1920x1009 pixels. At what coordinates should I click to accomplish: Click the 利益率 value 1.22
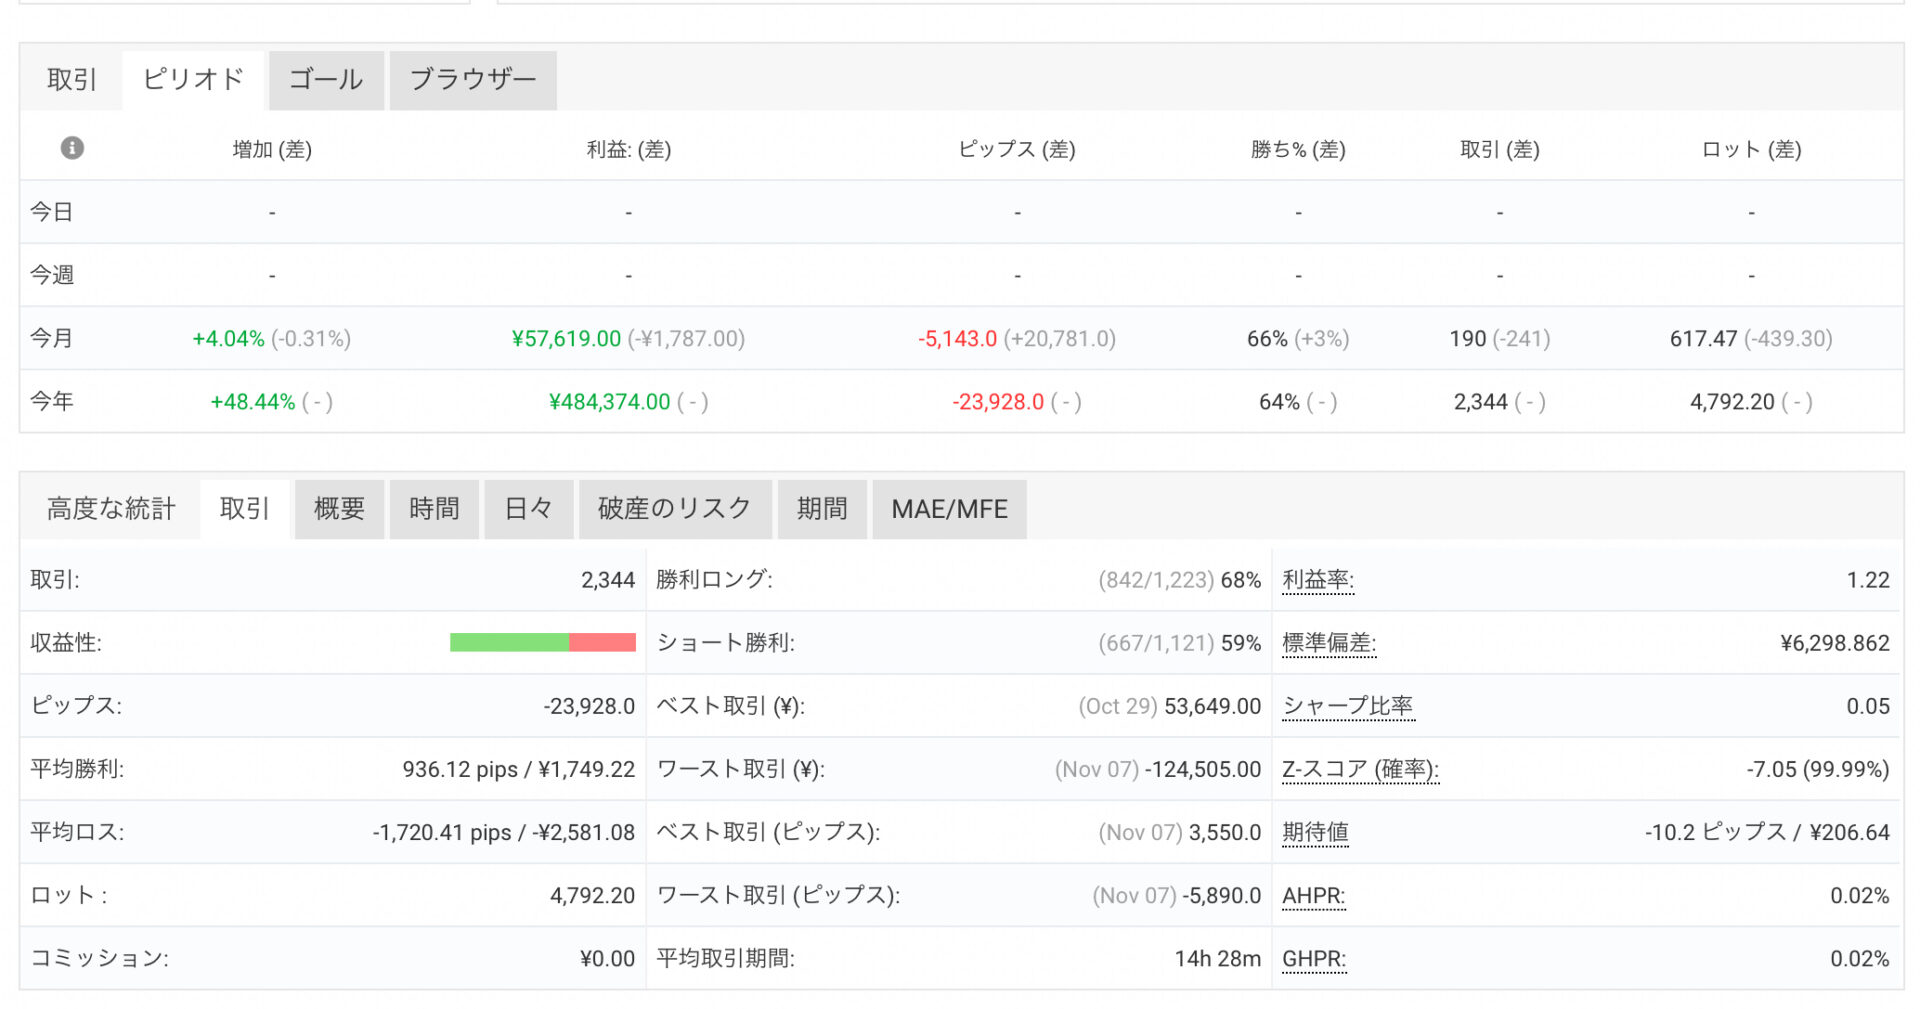[1868, 580]
